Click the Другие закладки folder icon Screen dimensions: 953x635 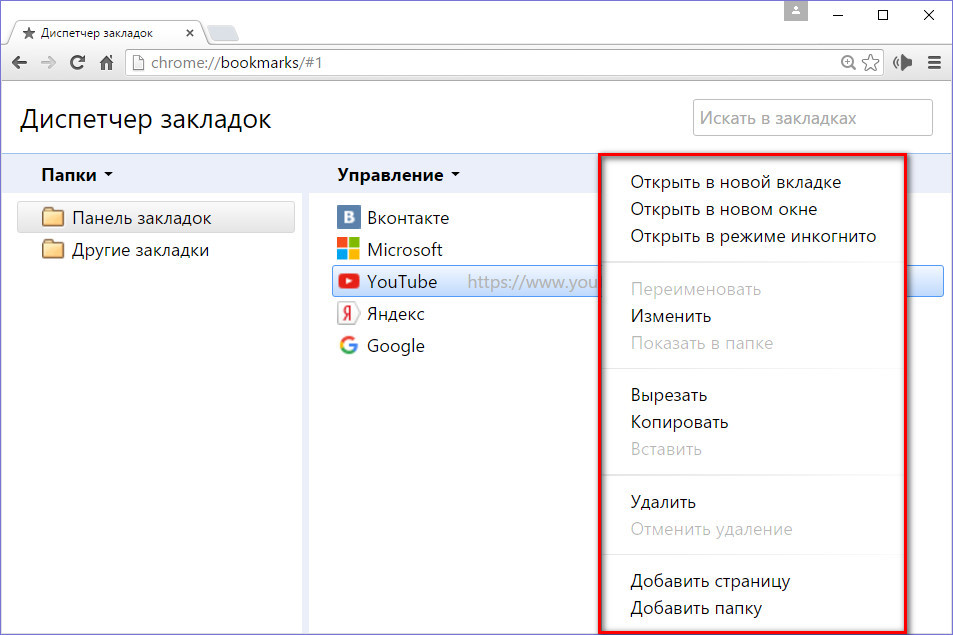coord(53,249)
